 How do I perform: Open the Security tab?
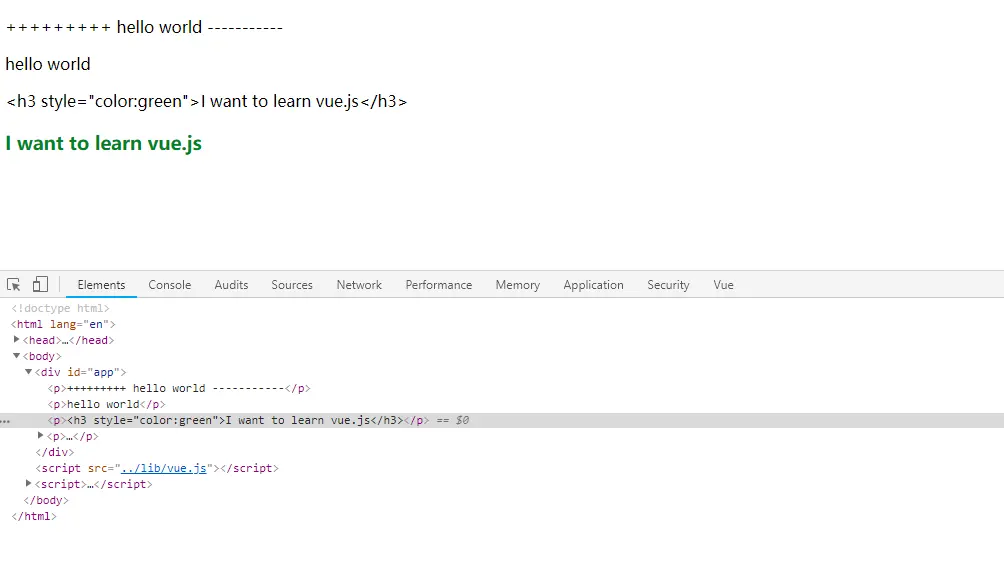(668, 285)
